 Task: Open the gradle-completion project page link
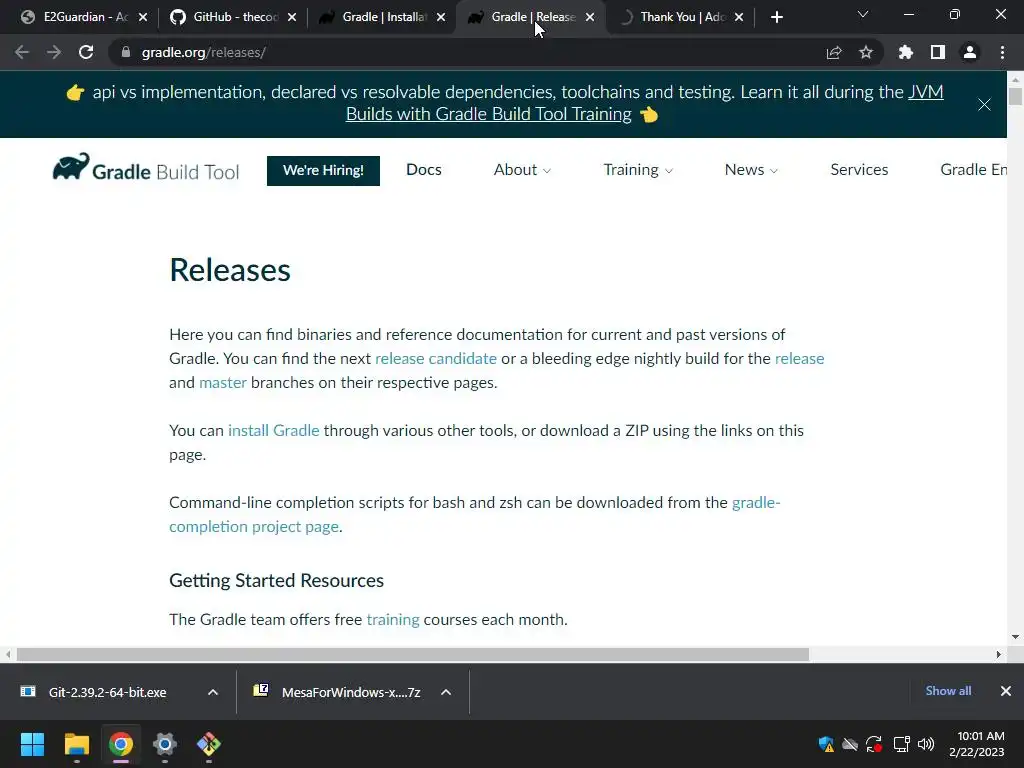pyautogui.click(x=475, y=515)
